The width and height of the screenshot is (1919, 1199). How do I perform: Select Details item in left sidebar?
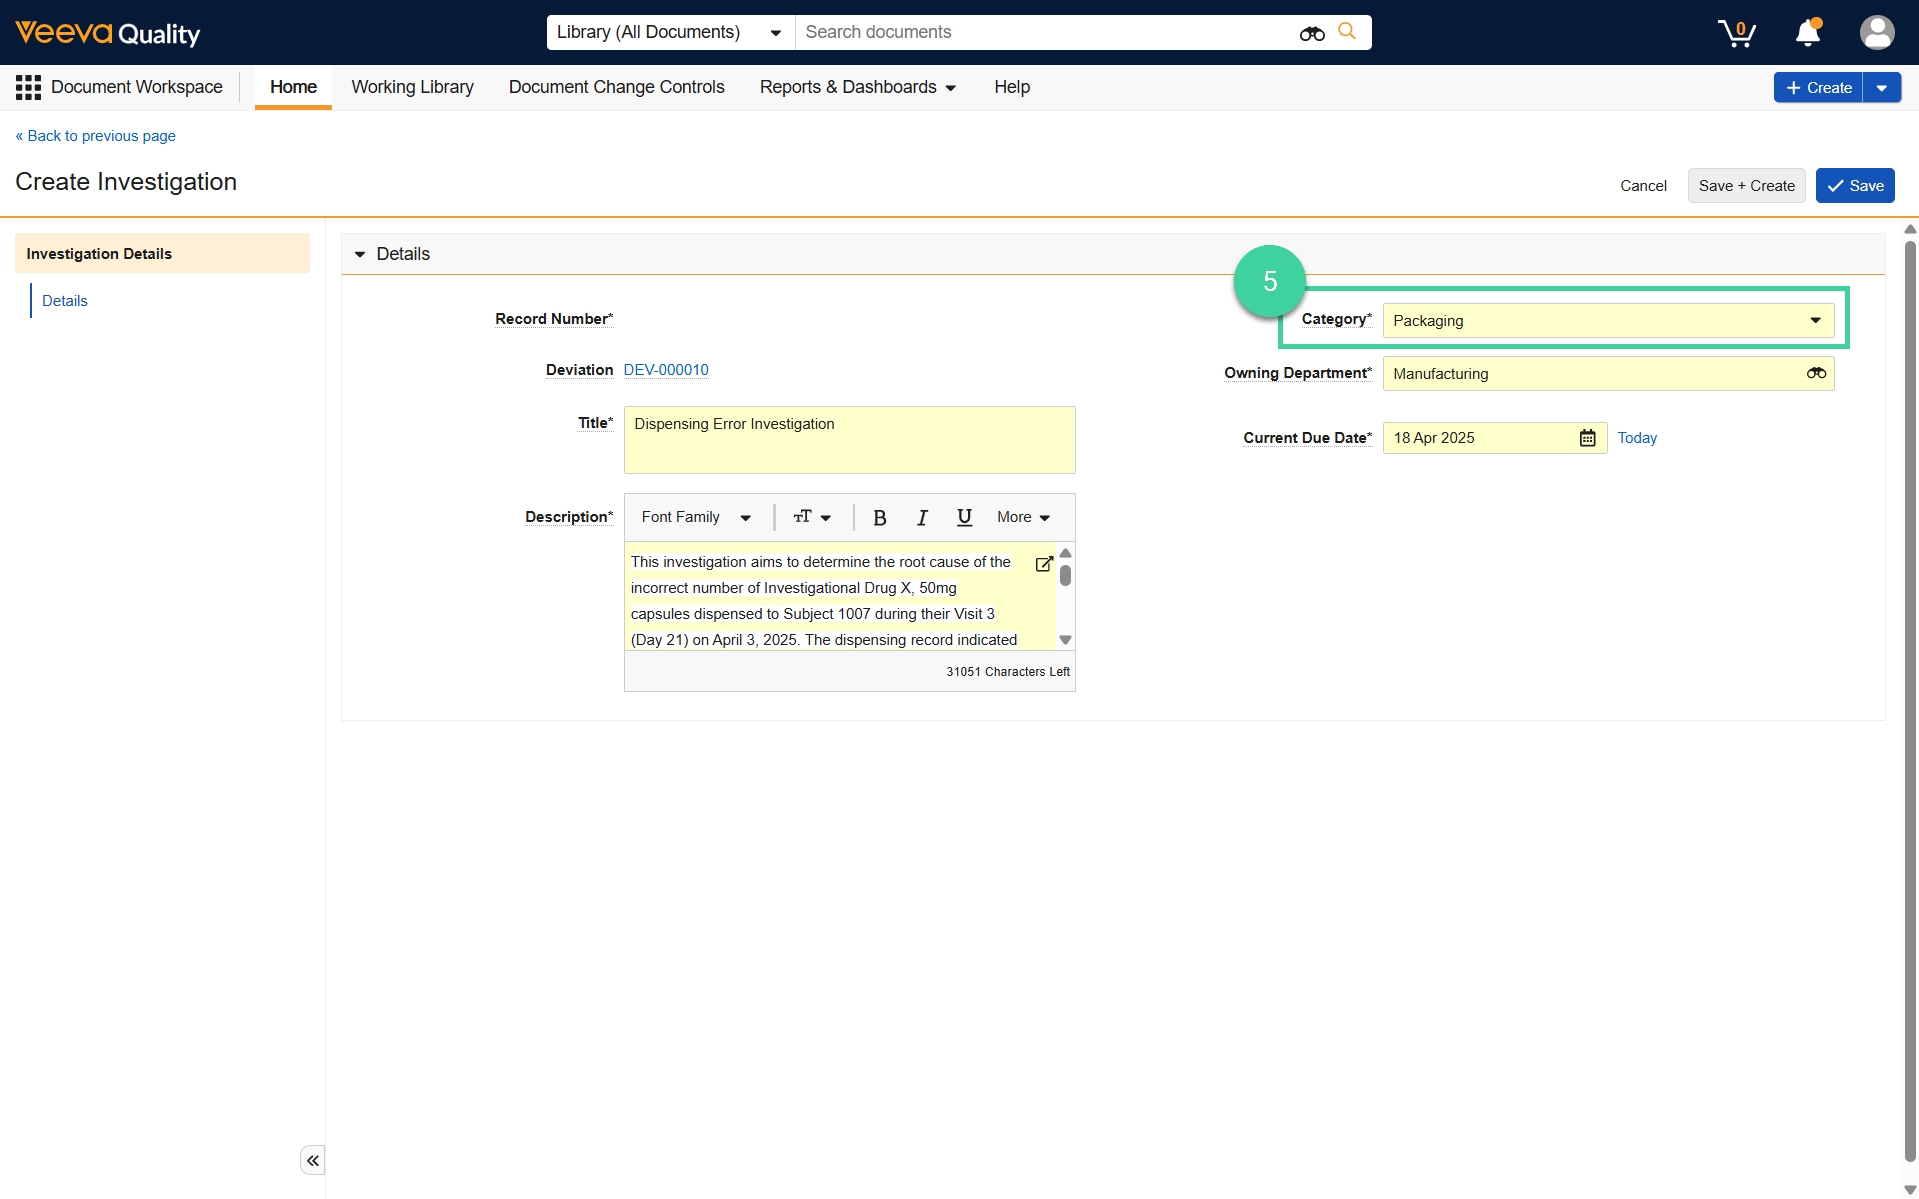click(x=65, y=301)
